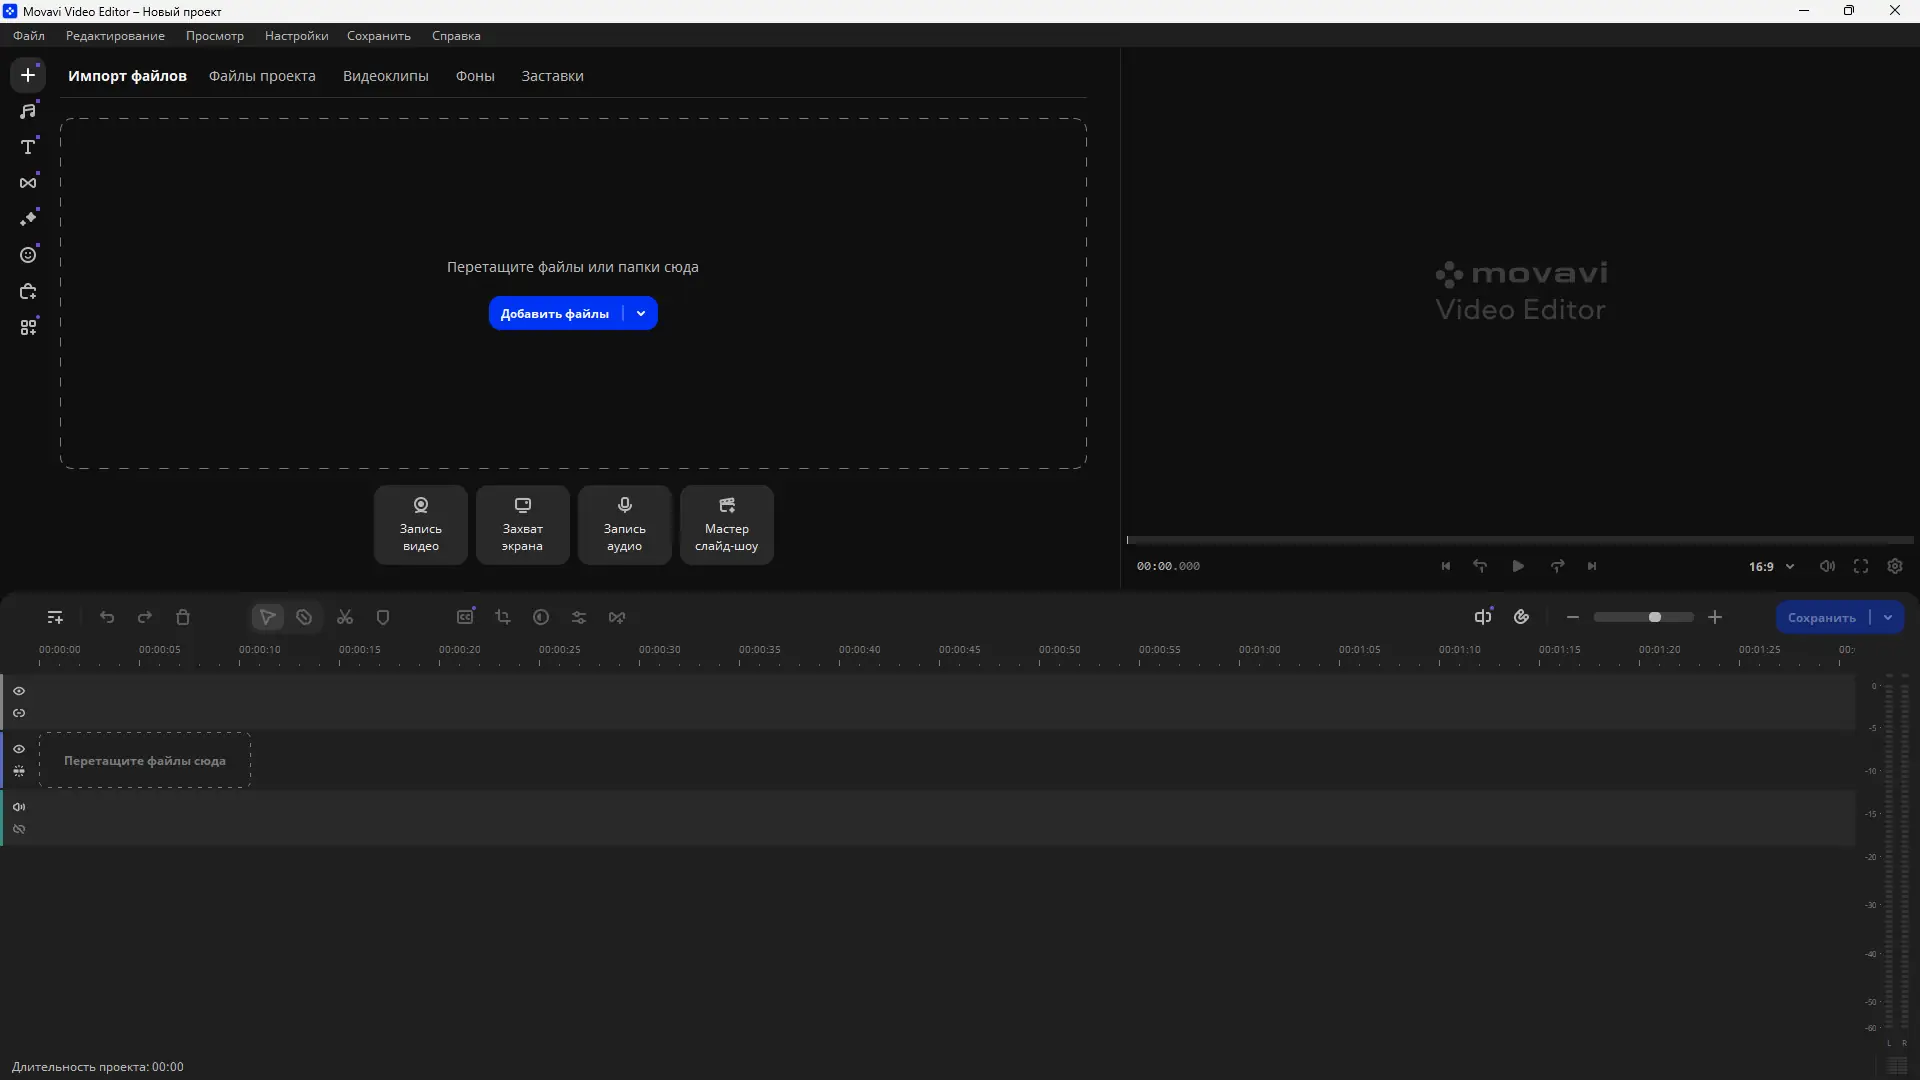Viewport: 1920px width, 1080px height.
Task: Open the Редактирование menu
Action: point(113,36)
